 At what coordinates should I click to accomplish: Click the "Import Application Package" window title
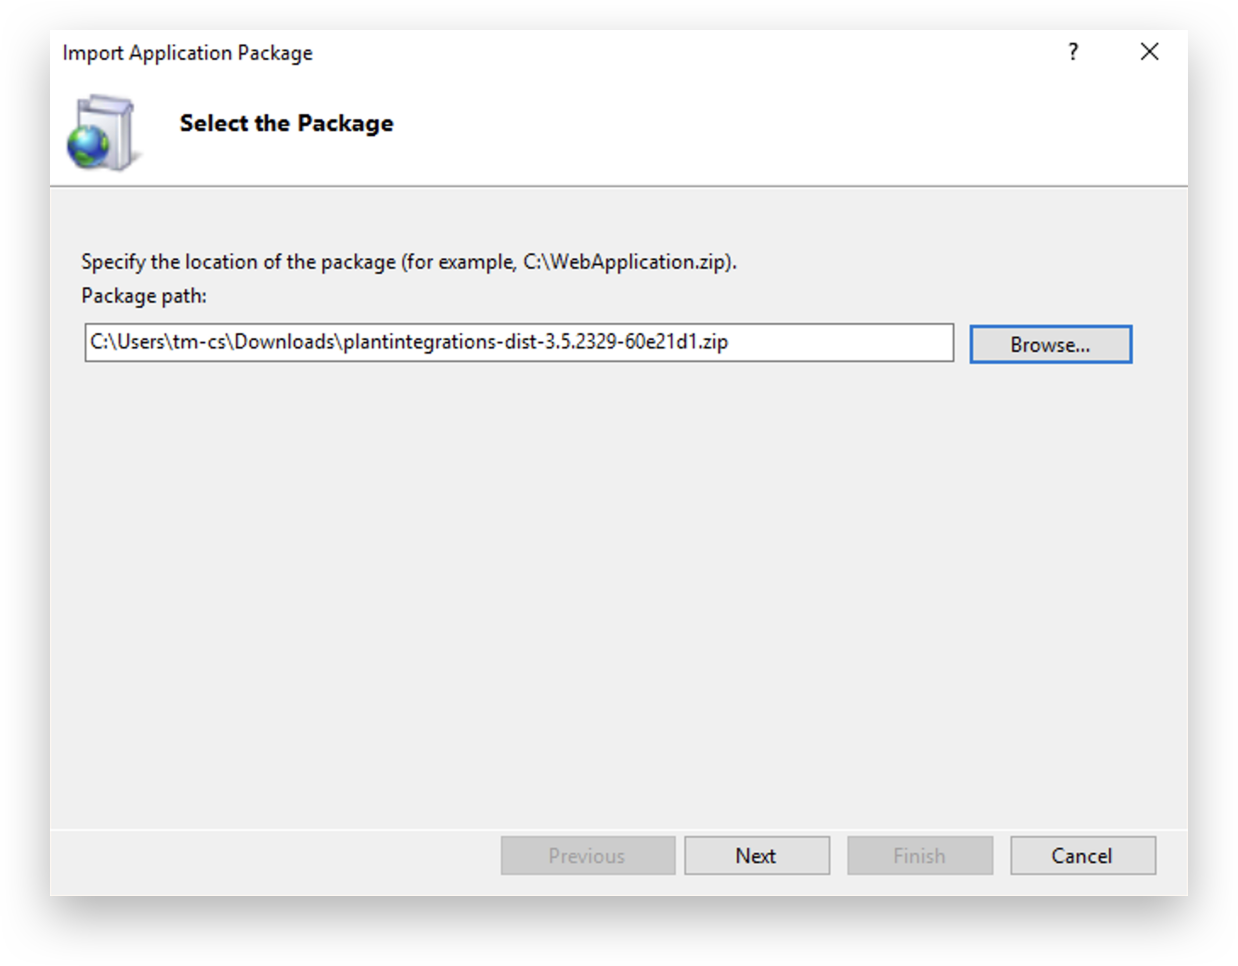[x=187, y=53]
